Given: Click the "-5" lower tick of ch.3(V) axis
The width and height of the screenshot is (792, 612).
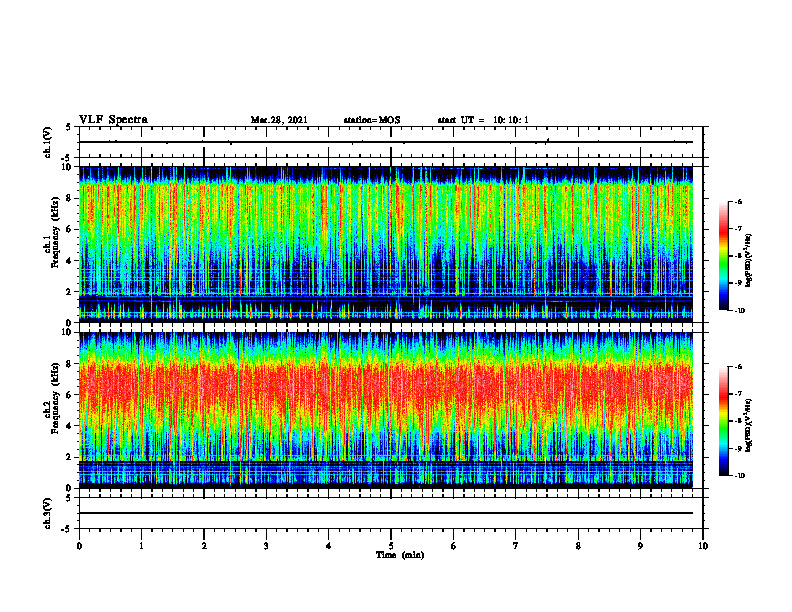Looking at the screenshot, I should [x=67, y=529].
